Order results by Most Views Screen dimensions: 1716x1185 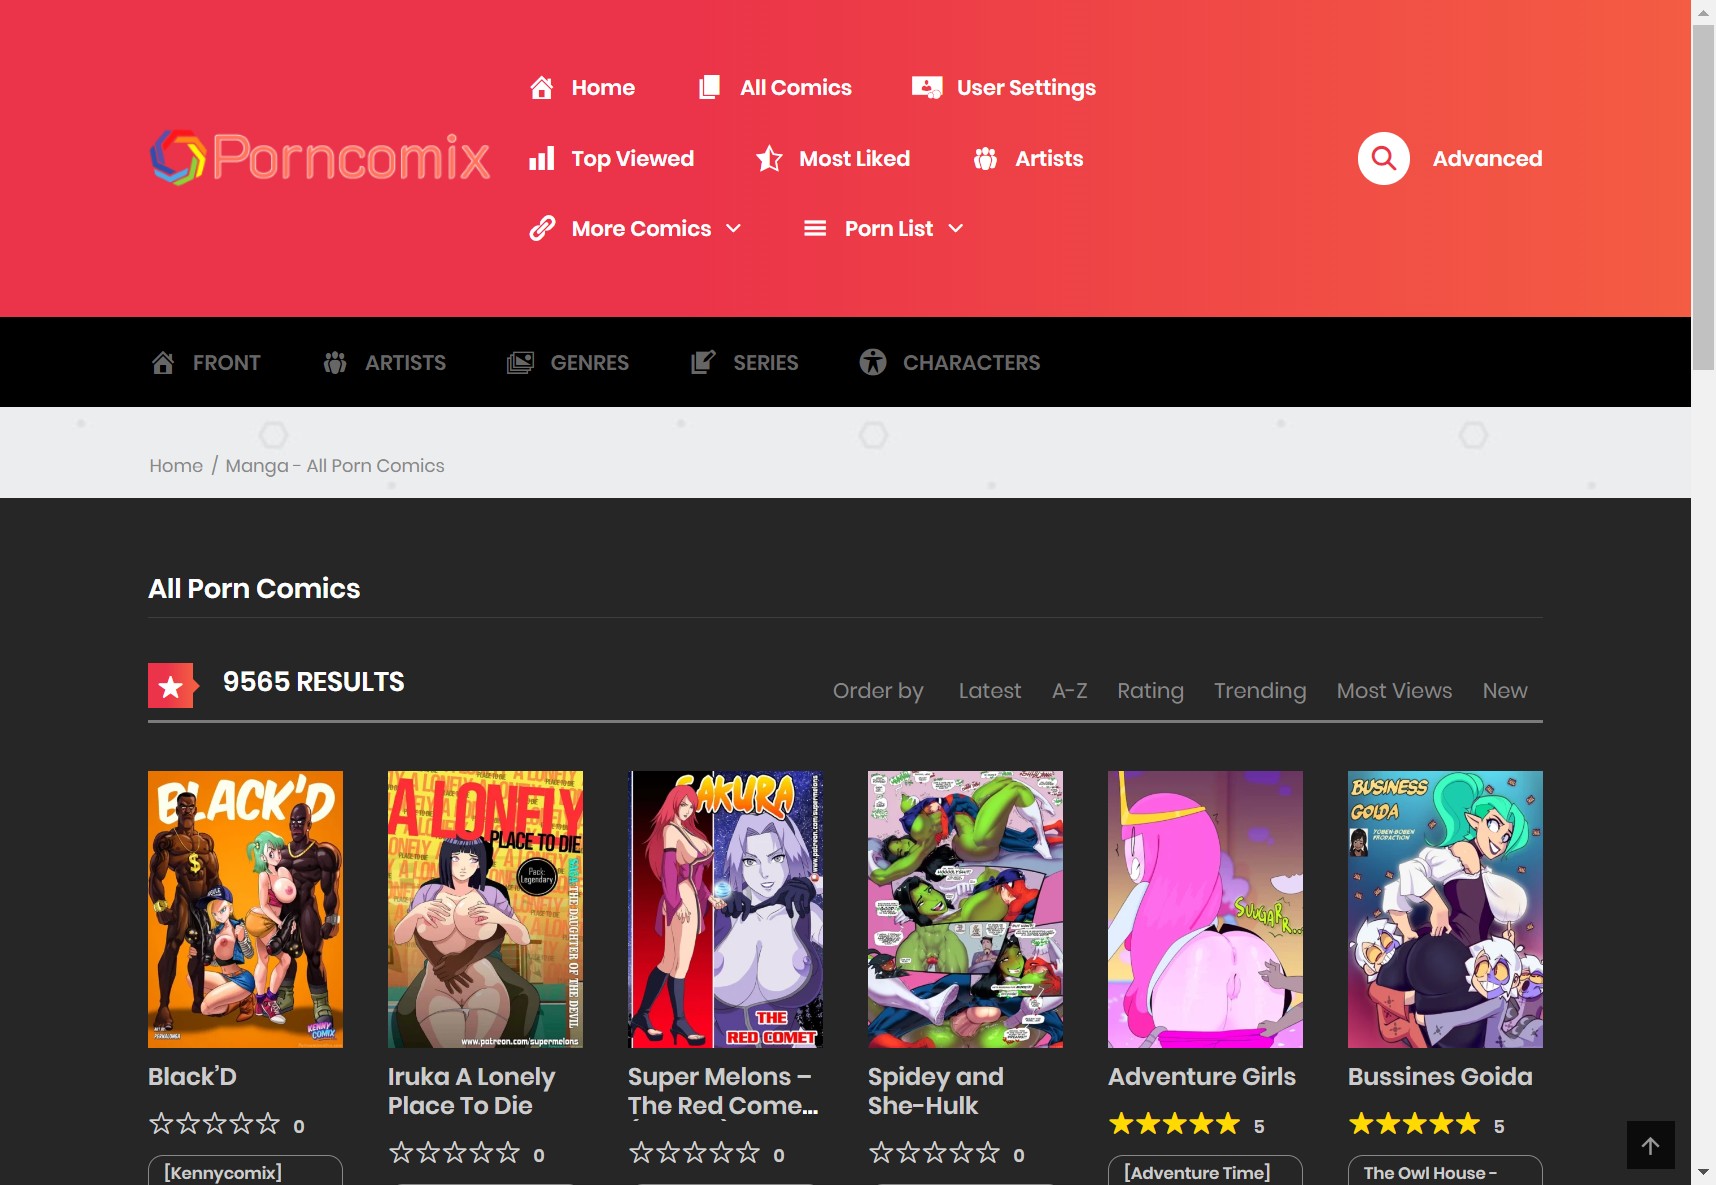tap(1394, 691)
